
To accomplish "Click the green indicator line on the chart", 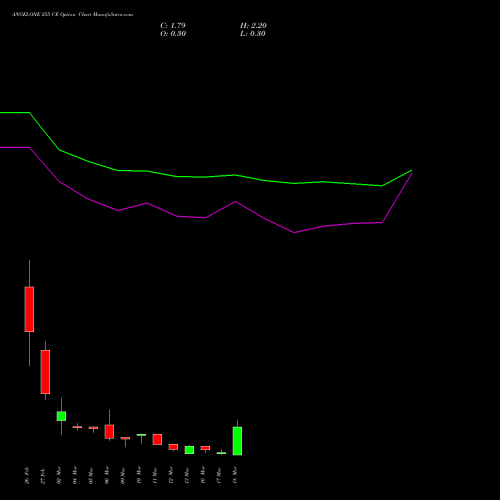I will coord(207,177).
